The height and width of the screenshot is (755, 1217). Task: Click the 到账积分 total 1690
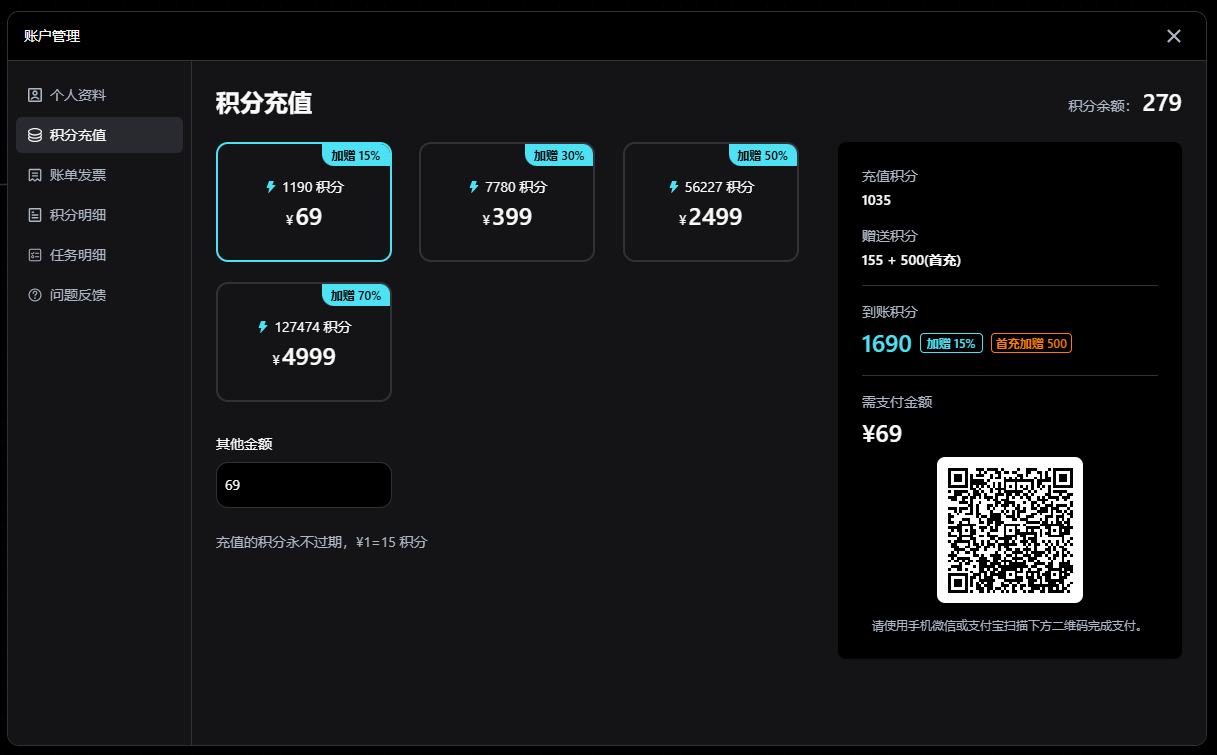(x=886, y=344)
